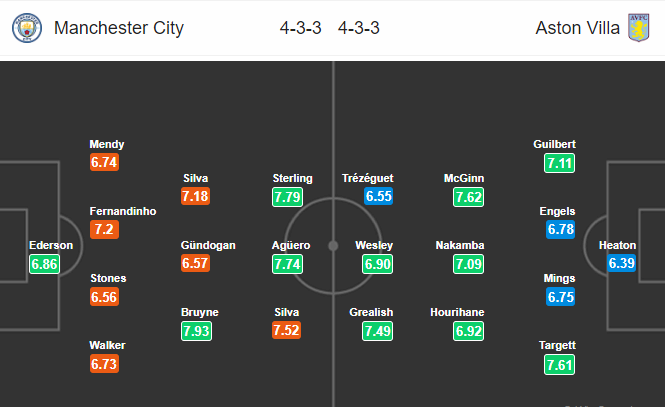The image size is (665, 407).
Task: Select Trézéguet's 6.55 rating badge
Action: coord(378,196)
